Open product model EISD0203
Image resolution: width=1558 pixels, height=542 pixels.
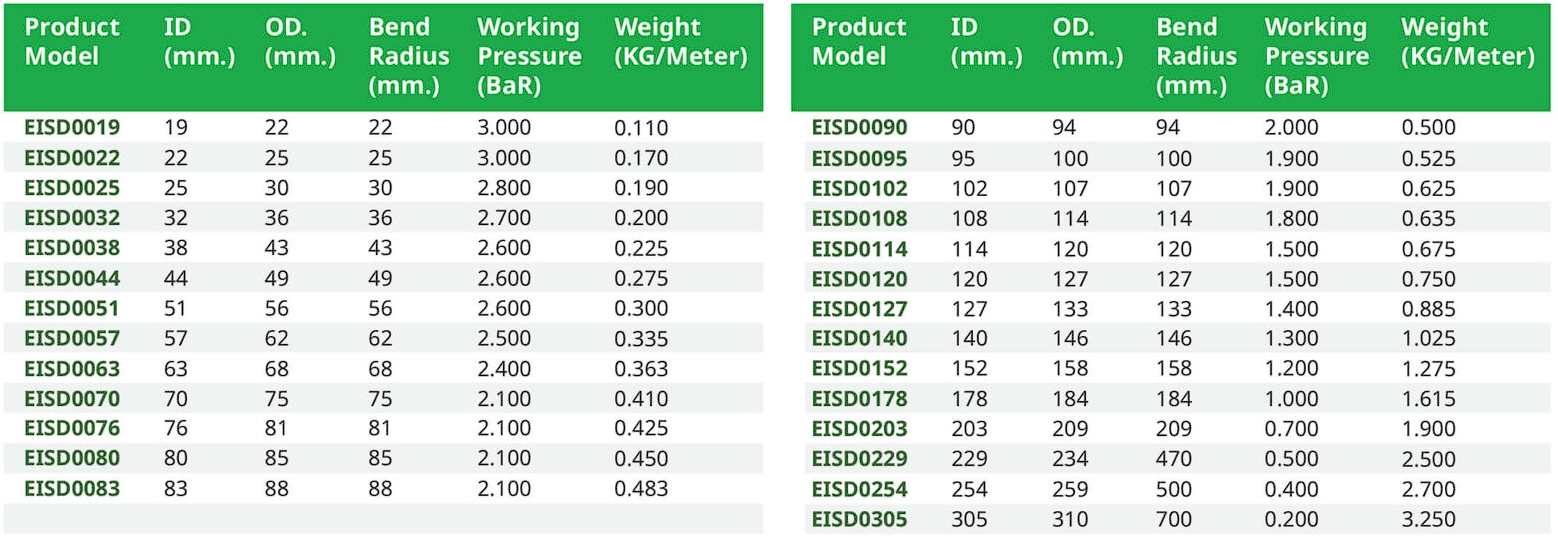[x=859, y=429]
